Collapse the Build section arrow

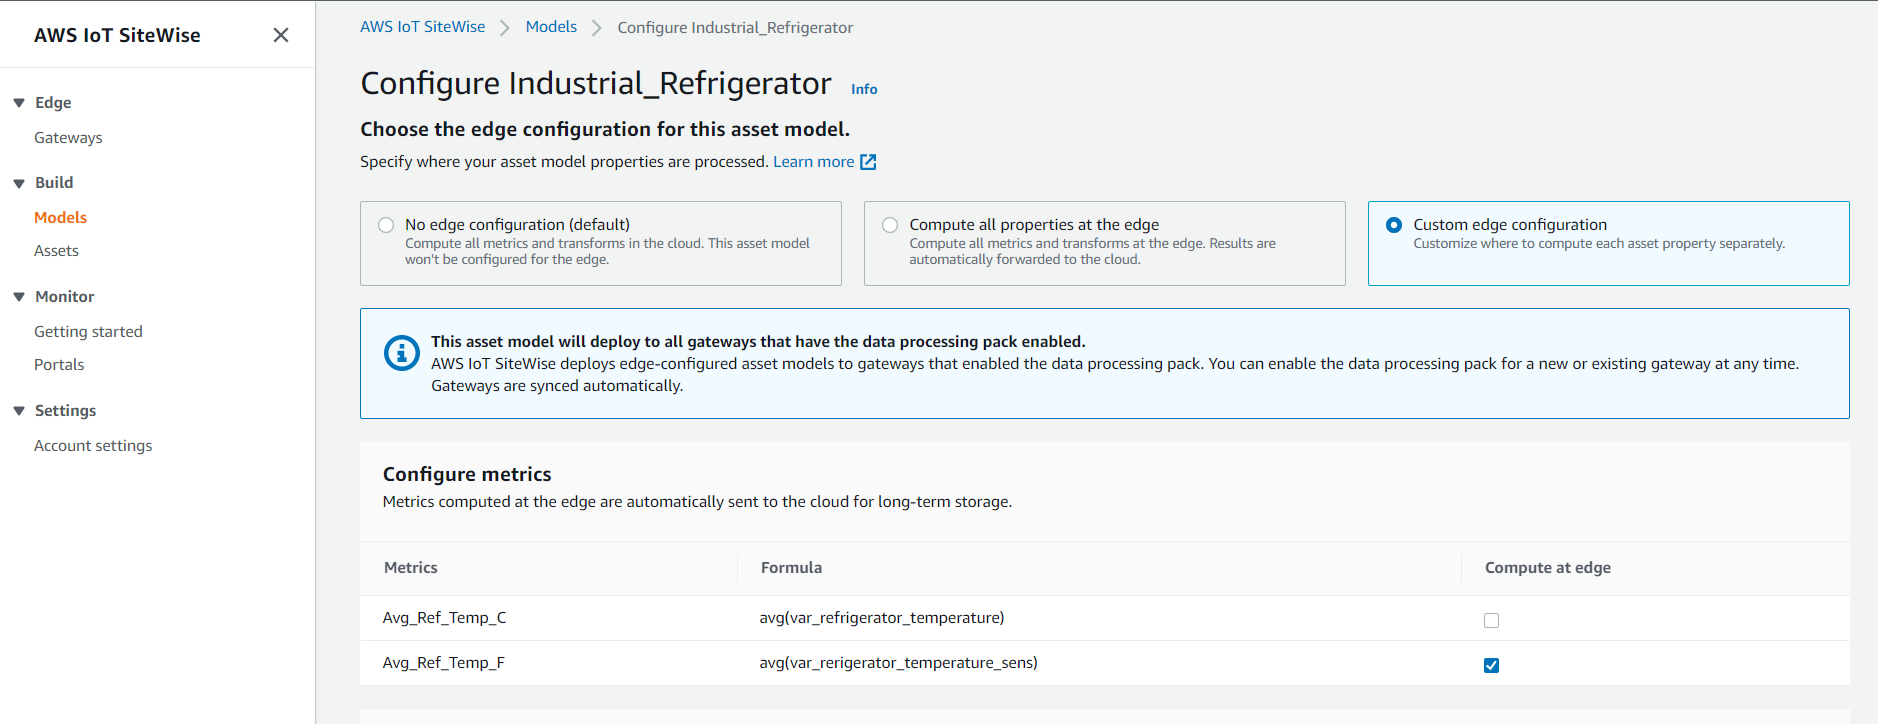tap(19, 183)
